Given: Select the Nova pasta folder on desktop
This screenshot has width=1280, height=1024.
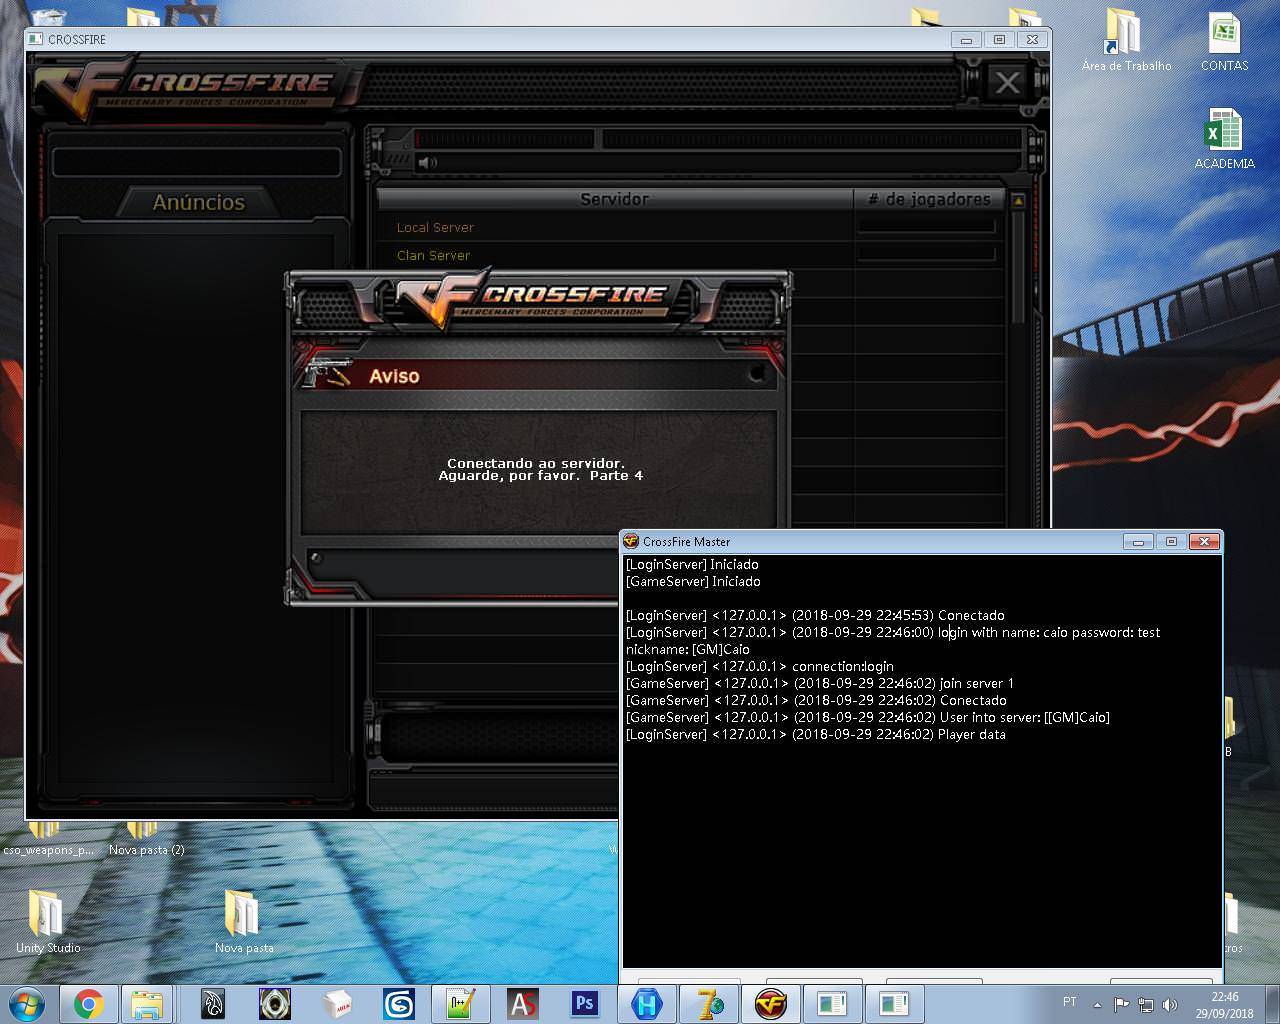Looking at the screenshot, I should click(x=243, y=922).
